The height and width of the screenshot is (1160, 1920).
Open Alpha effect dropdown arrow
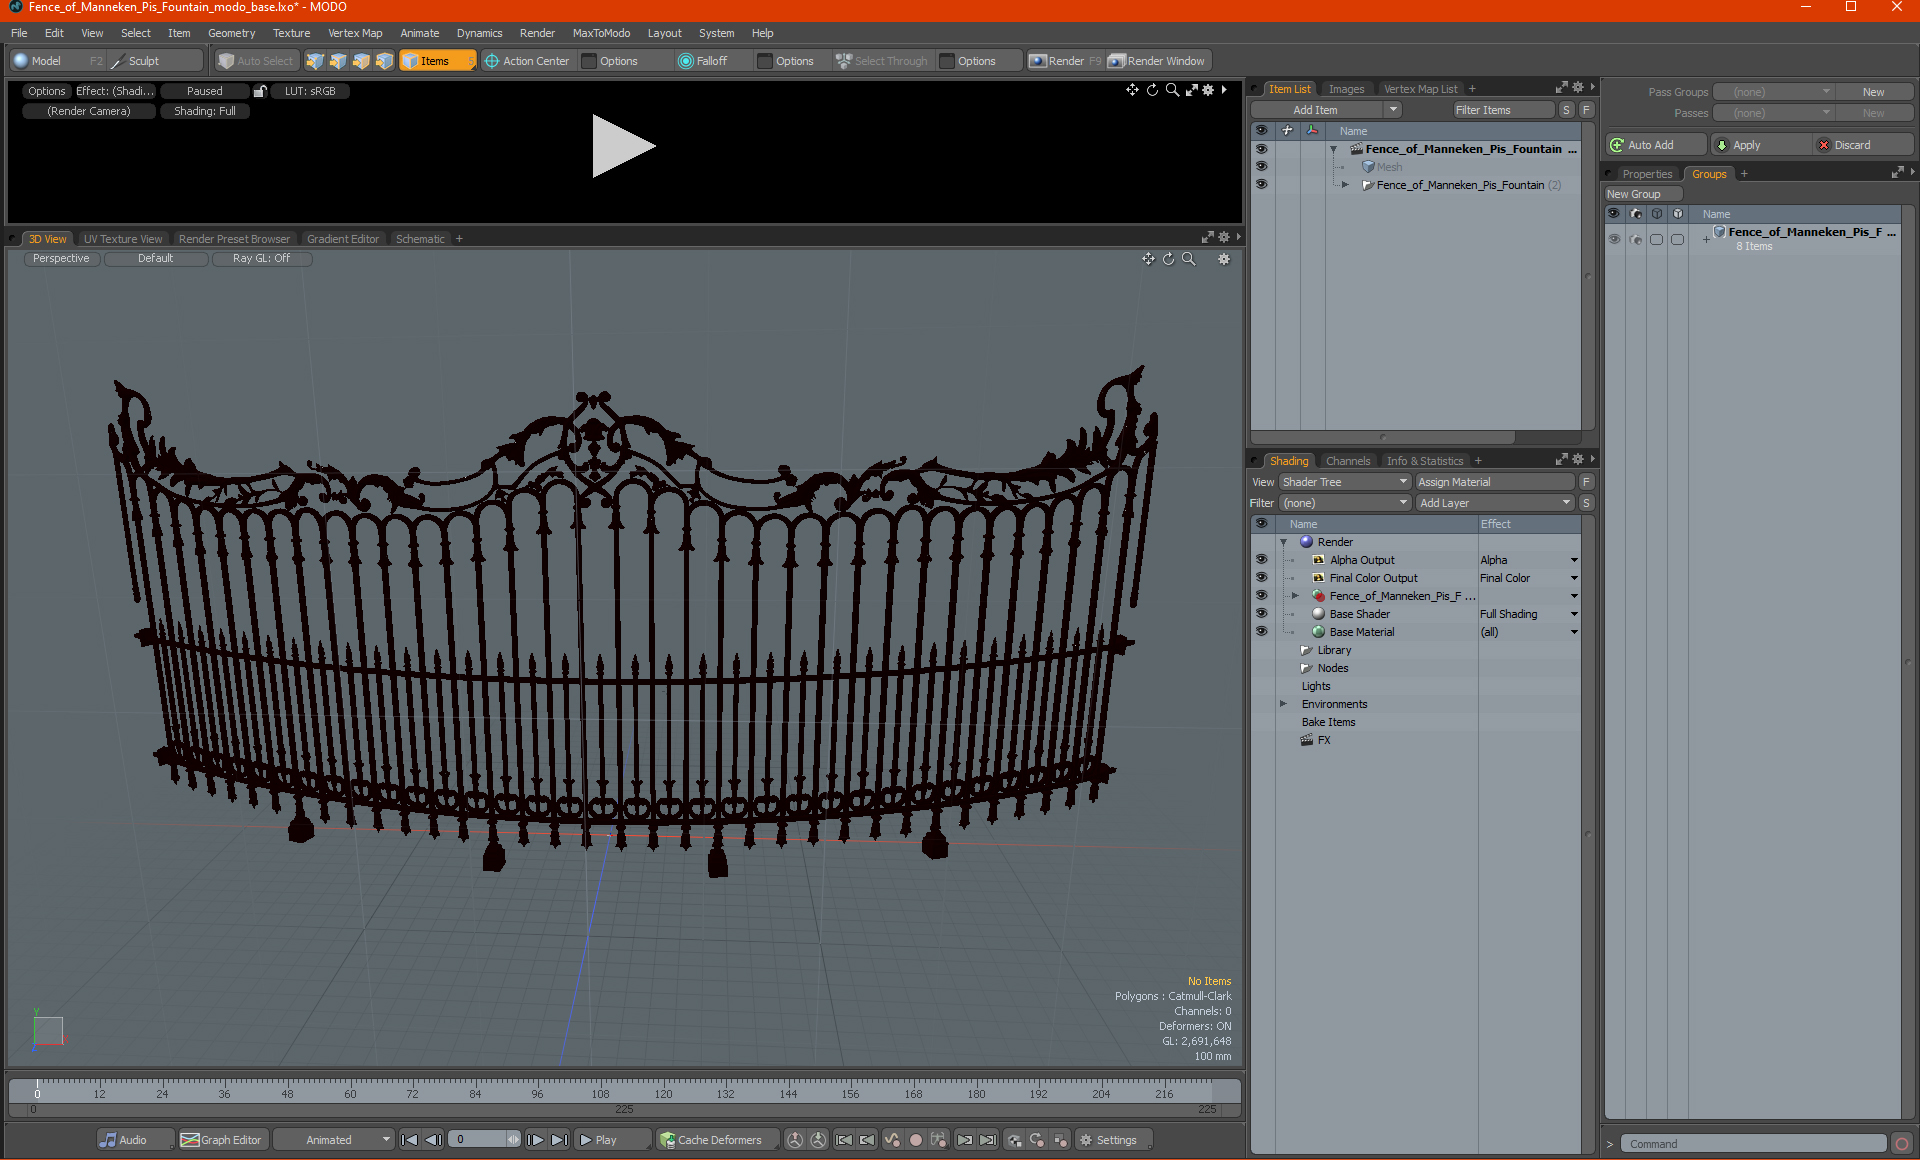1573,560
